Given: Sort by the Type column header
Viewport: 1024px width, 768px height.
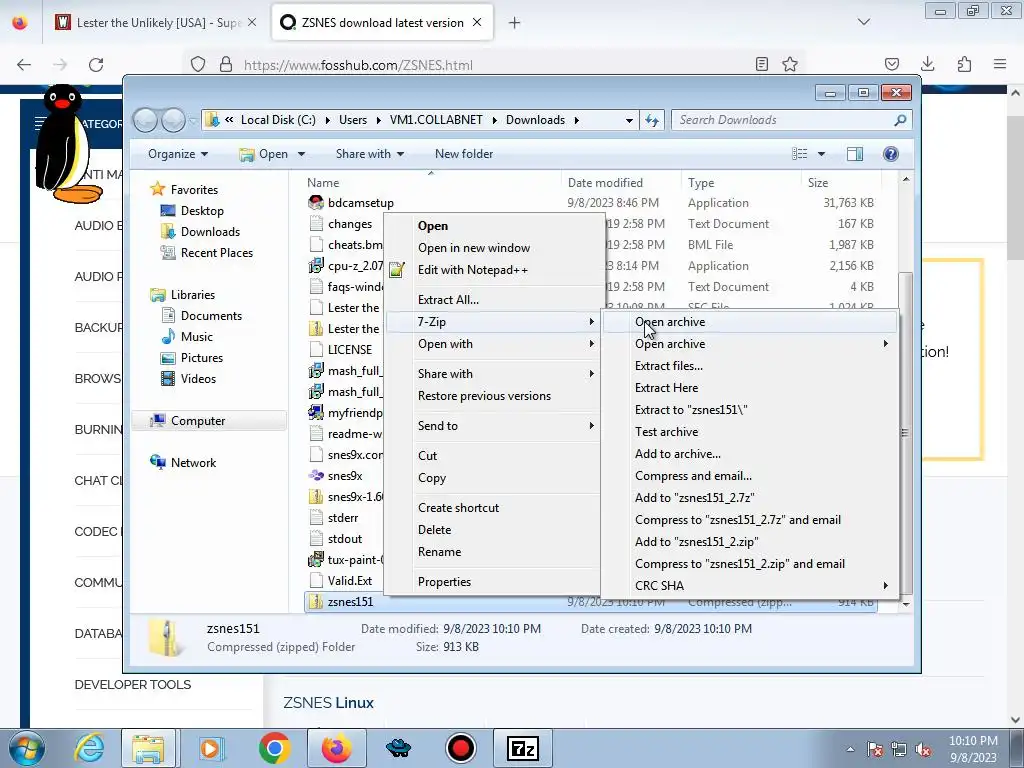Looking at the screenshot, I should pos(701,183).
